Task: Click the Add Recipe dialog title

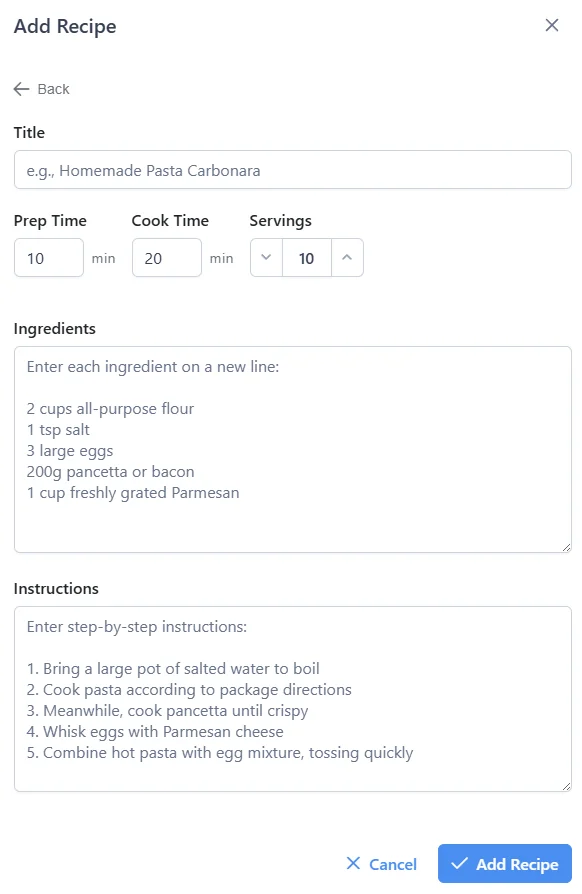Action: pos(64,26)
